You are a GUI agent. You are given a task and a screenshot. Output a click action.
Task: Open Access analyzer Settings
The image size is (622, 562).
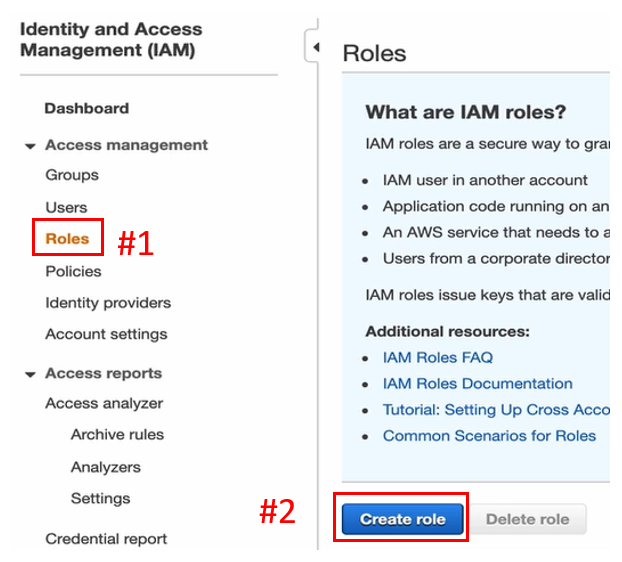pos(100,498)
